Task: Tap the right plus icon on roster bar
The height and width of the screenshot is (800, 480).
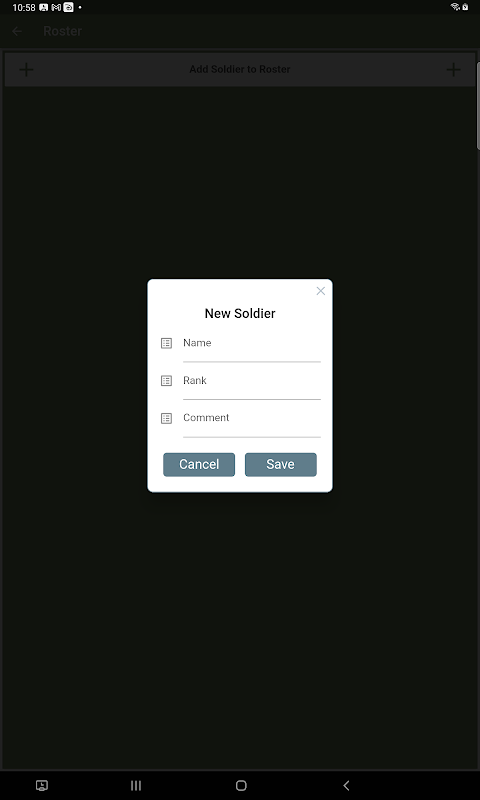Action: pos(453,69)
